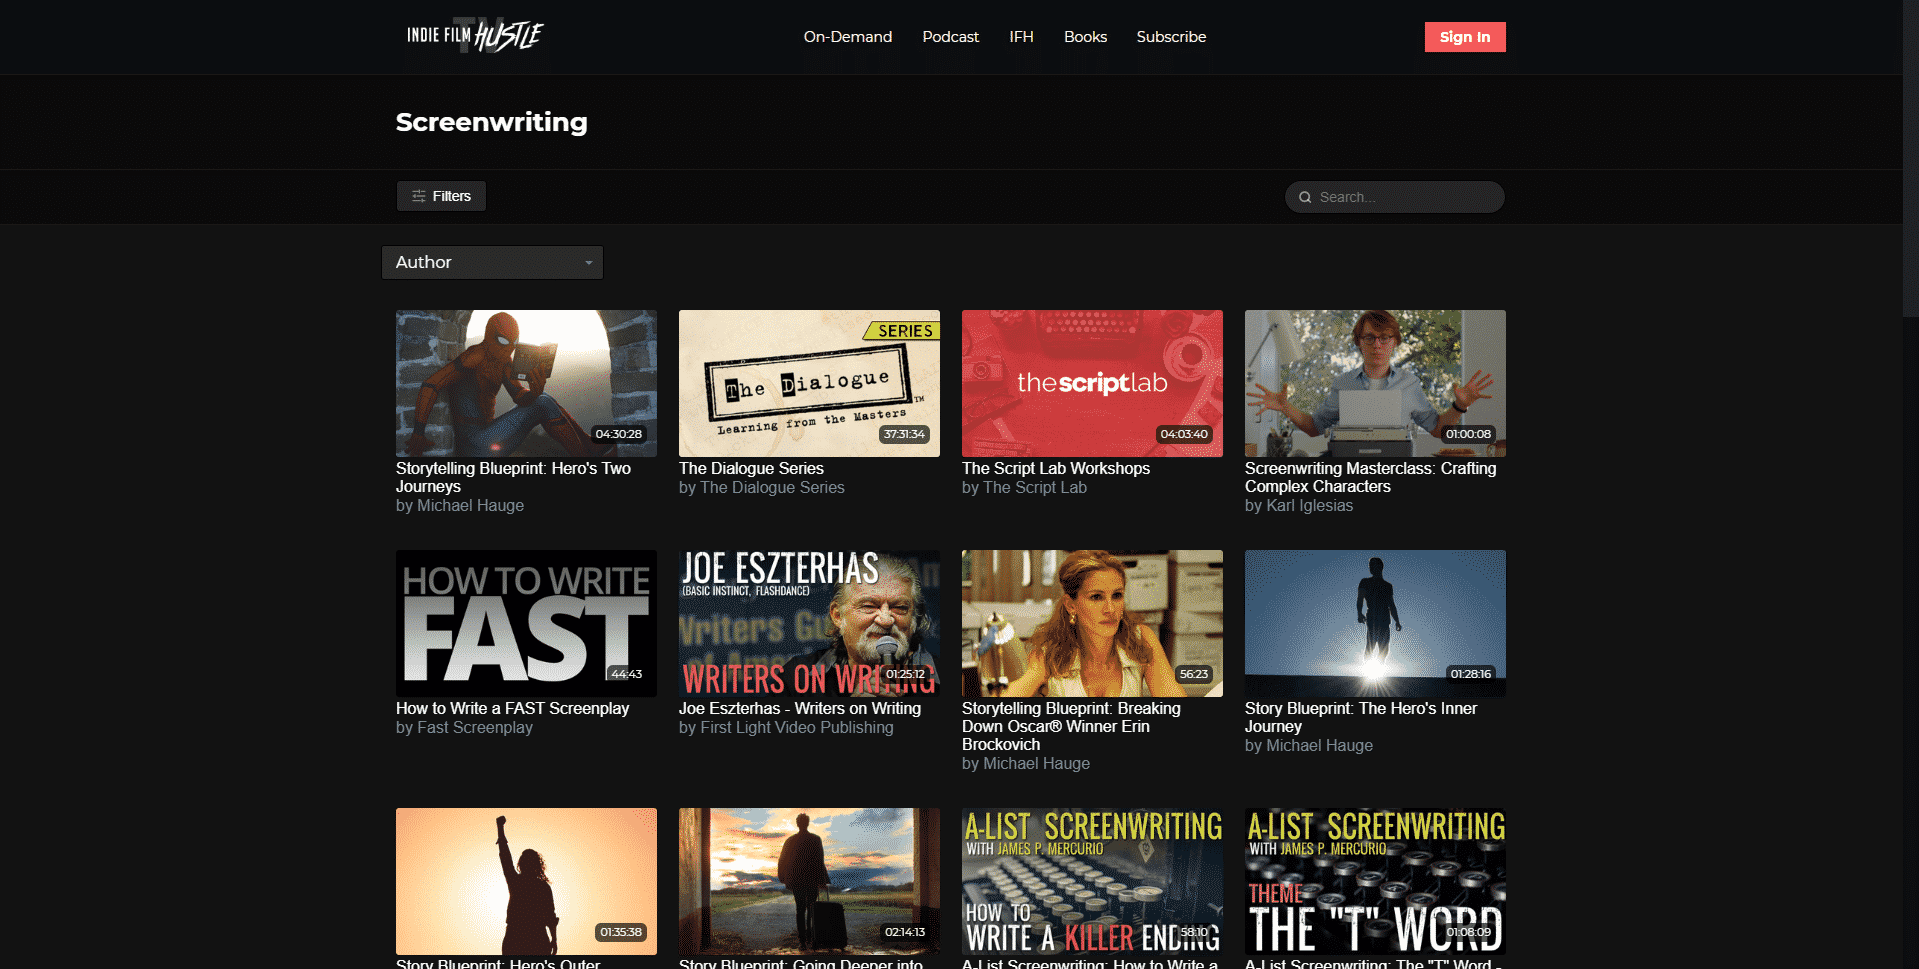This screenshot has height=969, width=1919.
Task: Open the How to Write a Killer Ending thumbnail
Action: coord(1092,881)
